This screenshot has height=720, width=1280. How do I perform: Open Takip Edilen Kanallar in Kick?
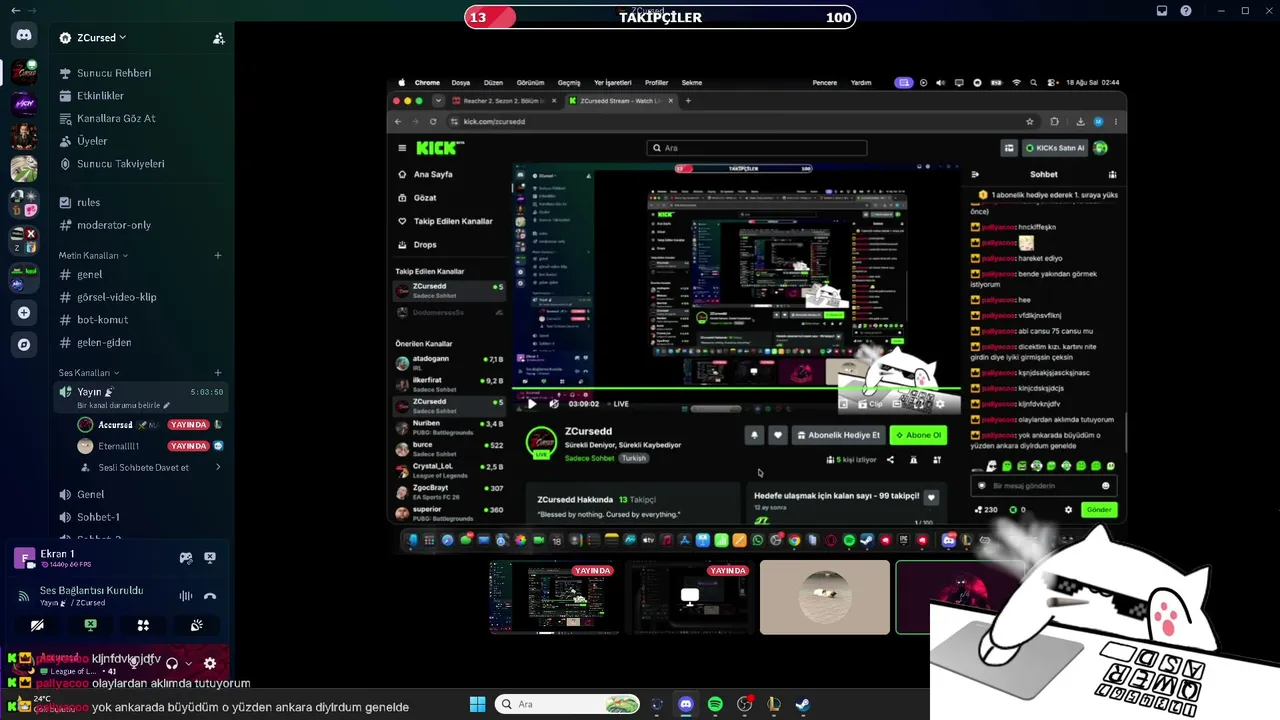[x=446, y=221]
